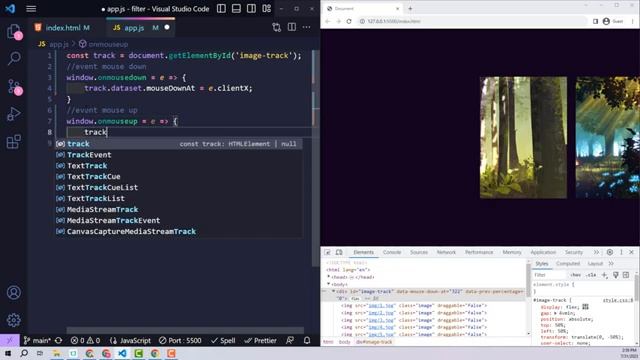
Task: Expand the head element in DOM tree
Action: (x=329, y=277)
